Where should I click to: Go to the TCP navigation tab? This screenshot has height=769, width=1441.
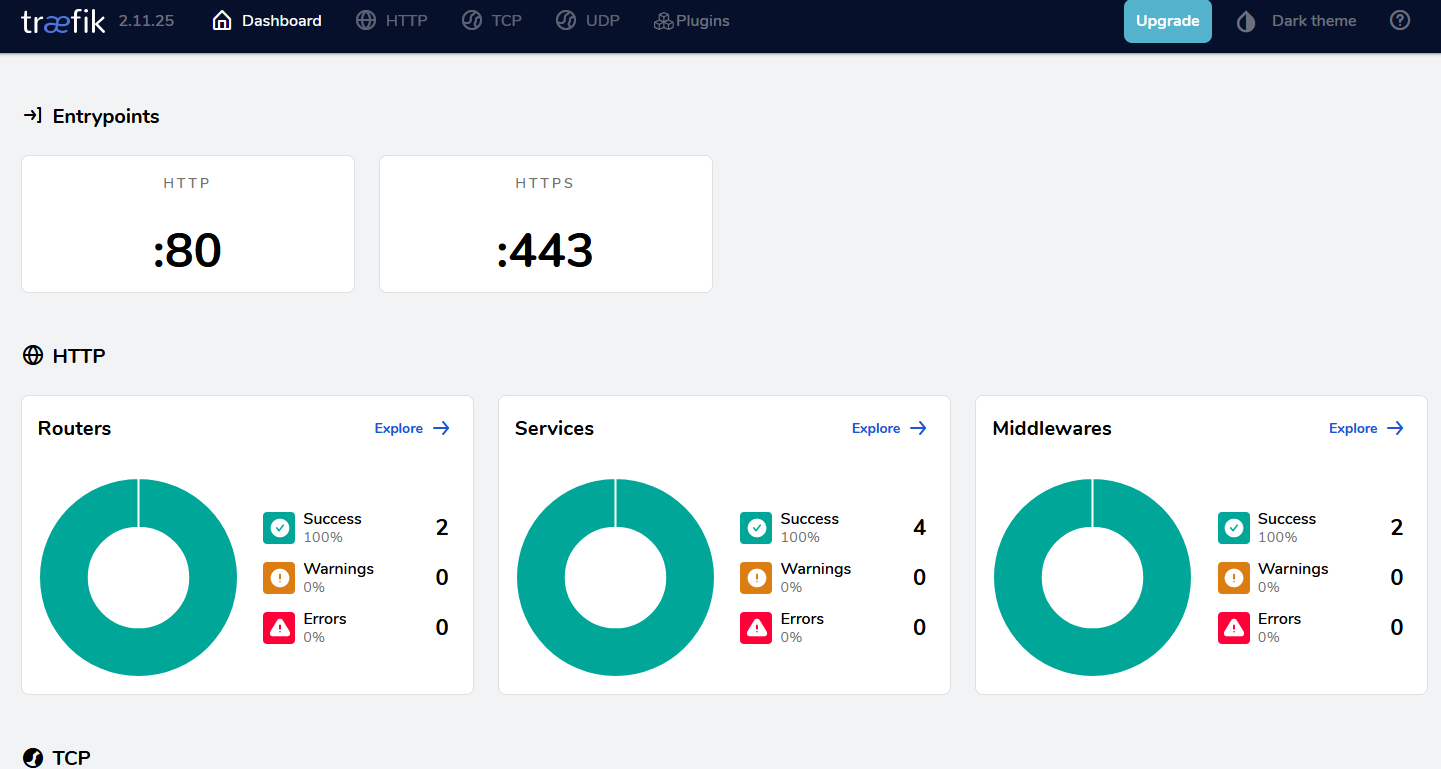click(492, 21)
